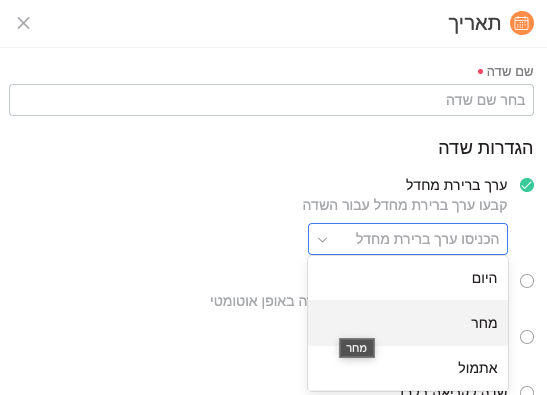Click the הגדרות שדה section heading

[486, 148]
